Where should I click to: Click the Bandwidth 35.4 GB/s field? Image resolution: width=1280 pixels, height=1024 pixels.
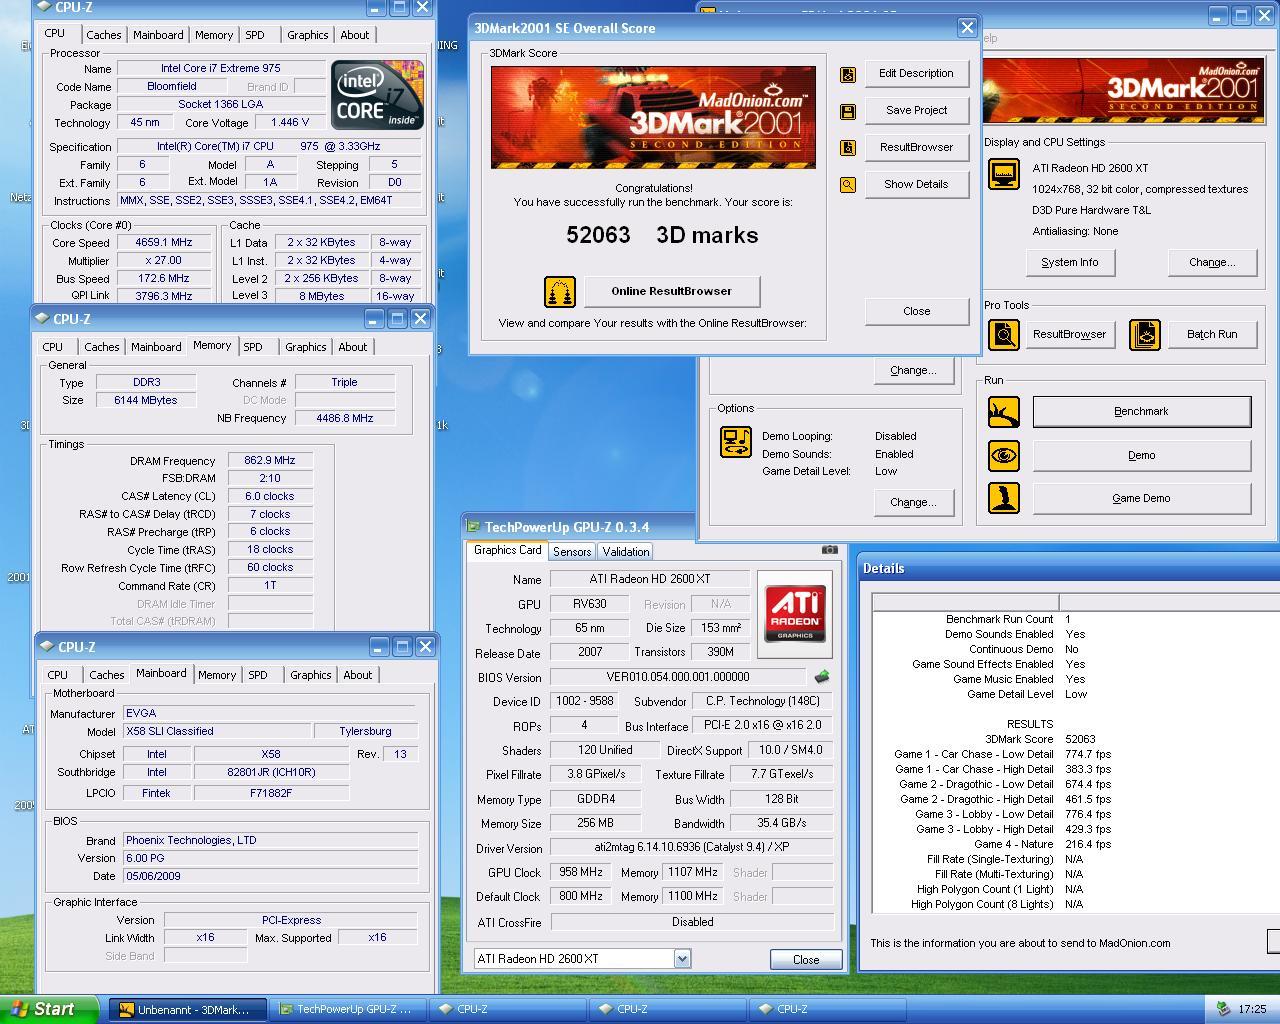click(x=781, y=823)
